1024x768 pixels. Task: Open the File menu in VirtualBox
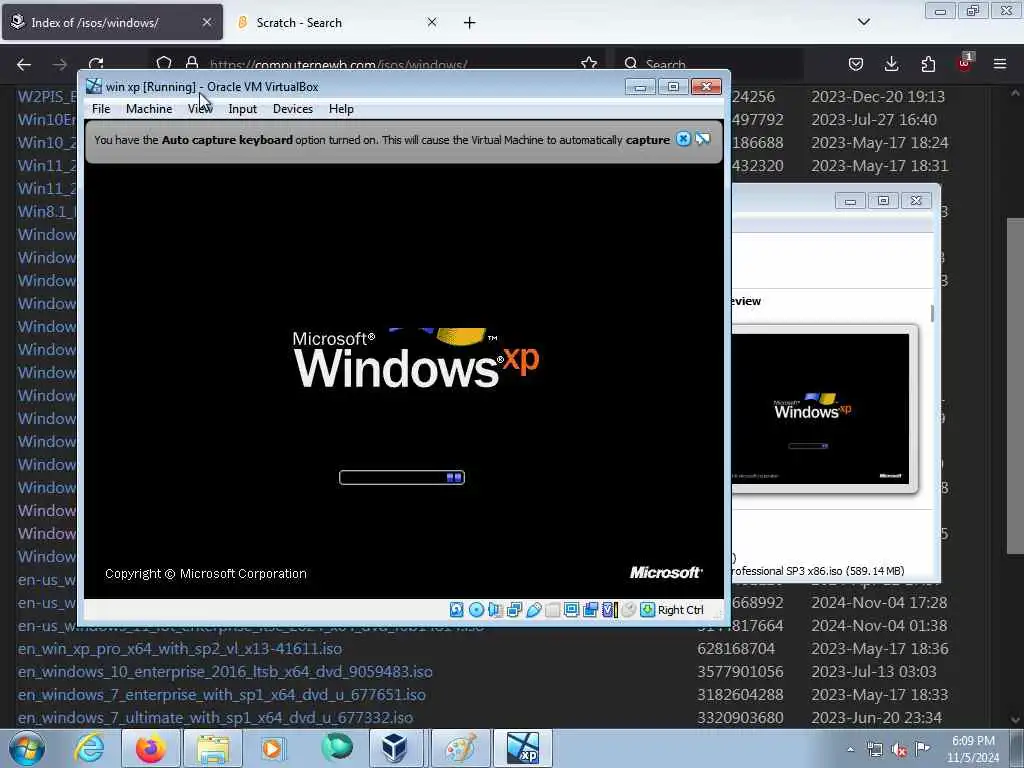click(x=101, y=109)
